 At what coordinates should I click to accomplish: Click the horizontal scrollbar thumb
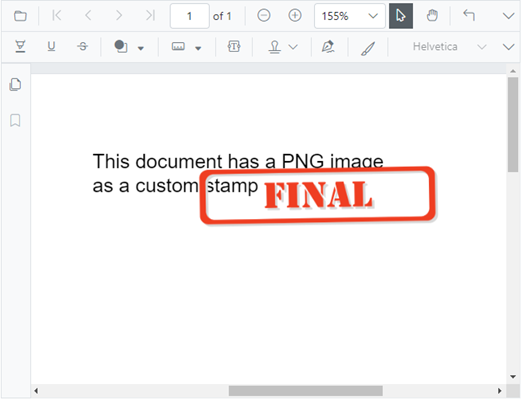click(x=306, y=391)
